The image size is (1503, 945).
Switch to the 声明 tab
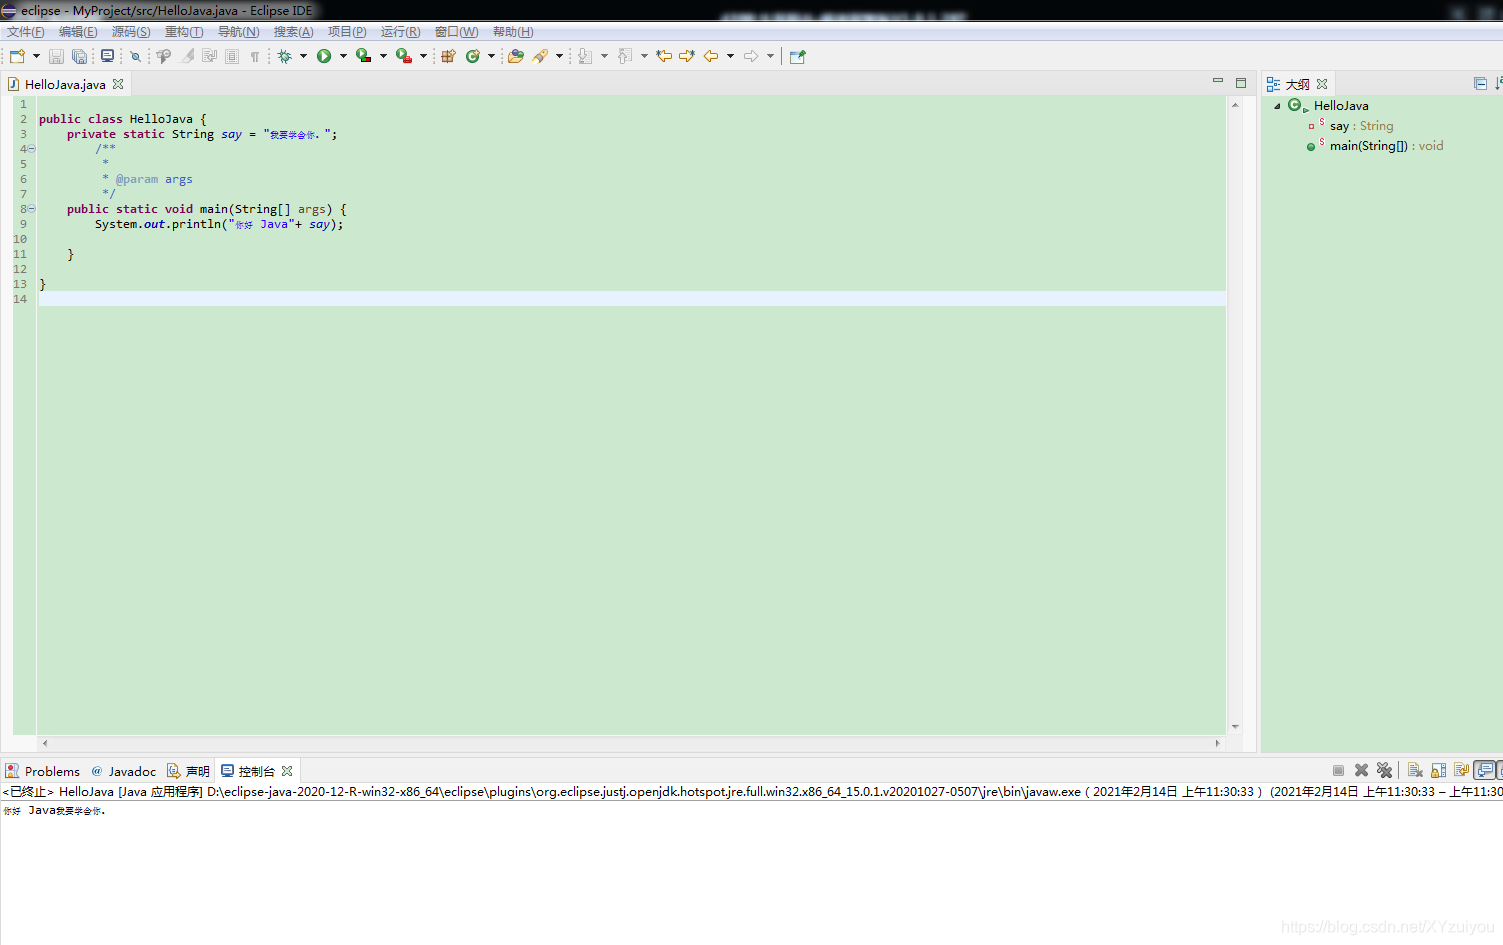point(189,771)
